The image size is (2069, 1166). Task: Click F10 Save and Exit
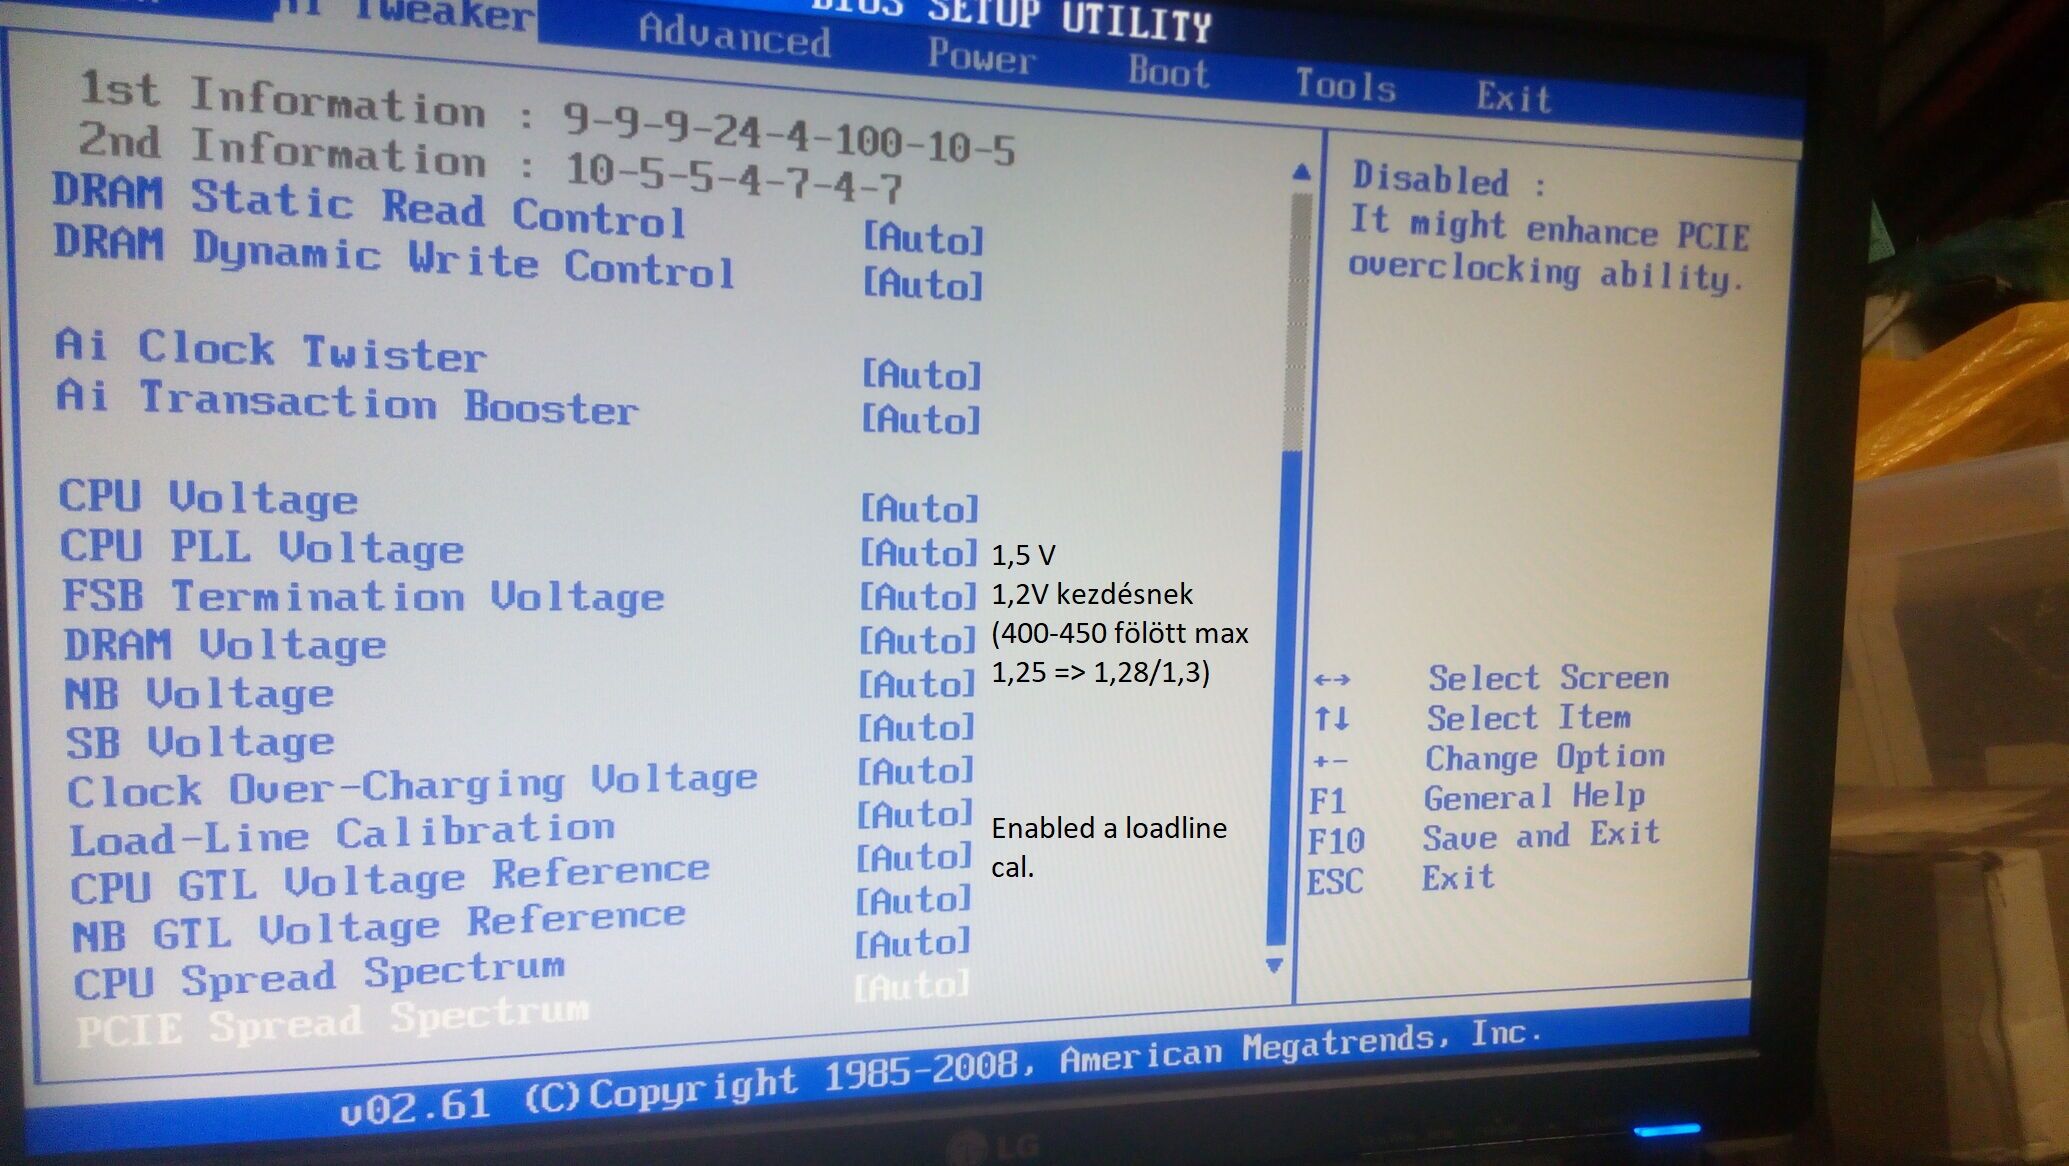click(1540, 836)
